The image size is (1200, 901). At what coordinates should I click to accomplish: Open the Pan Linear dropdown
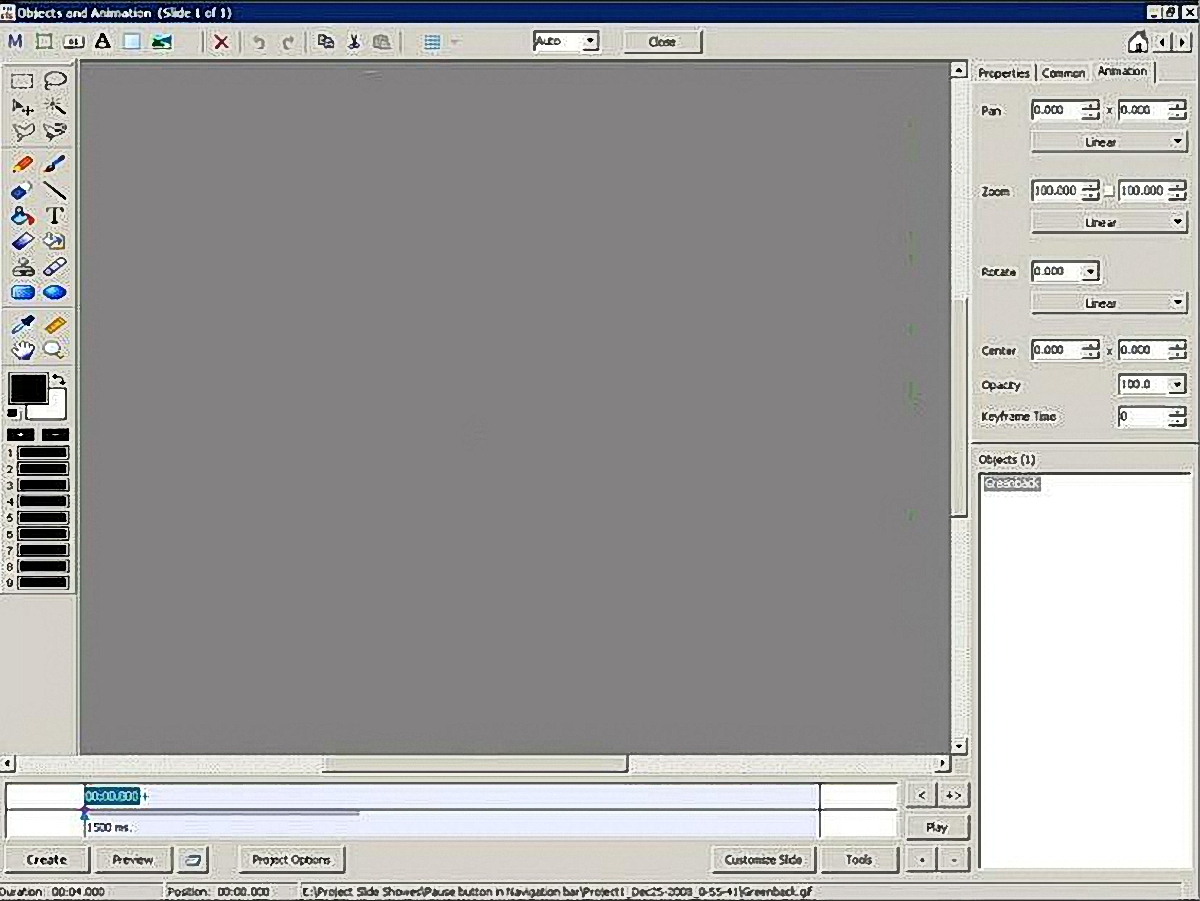[x=1108, y=142]
